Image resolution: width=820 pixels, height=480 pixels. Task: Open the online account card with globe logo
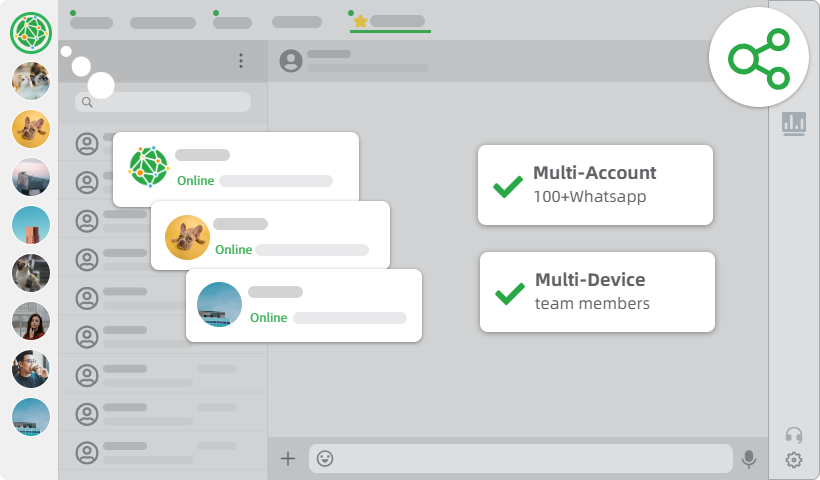[235, 167]
